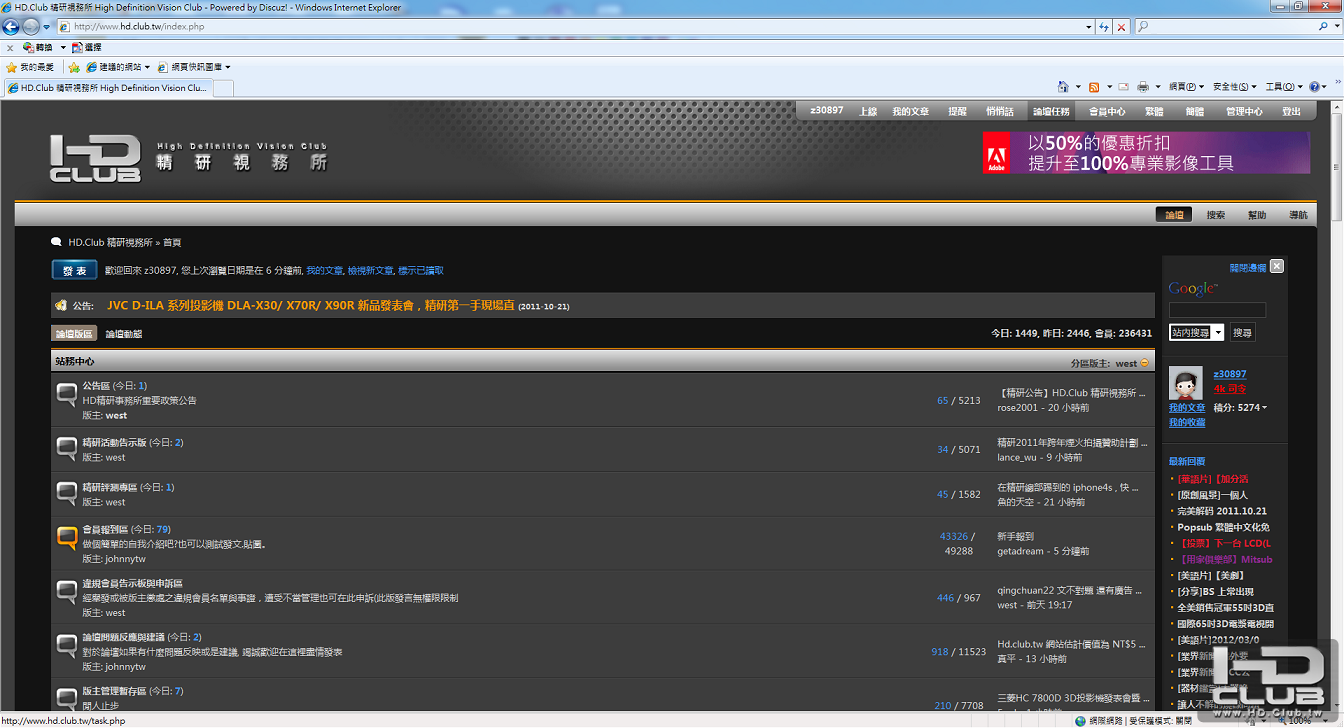Screen dimensions: 1344x728
Task: Open 我的收藏 link in the sidebar
Action: (1187, 422)
